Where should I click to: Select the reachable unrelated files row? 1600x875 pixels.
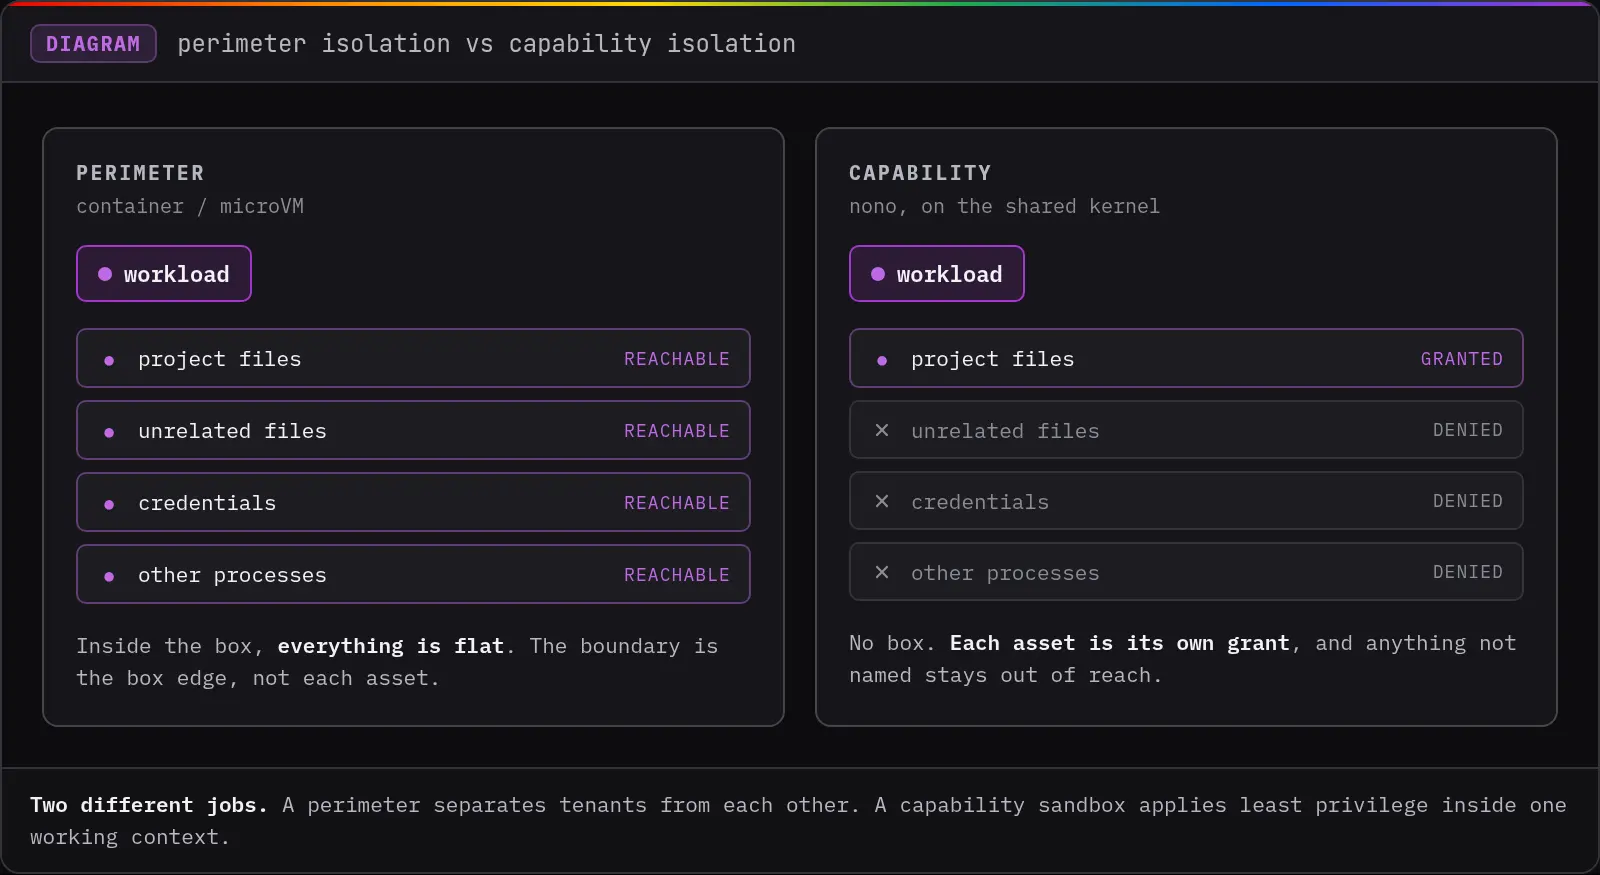[x=413, y=430]
